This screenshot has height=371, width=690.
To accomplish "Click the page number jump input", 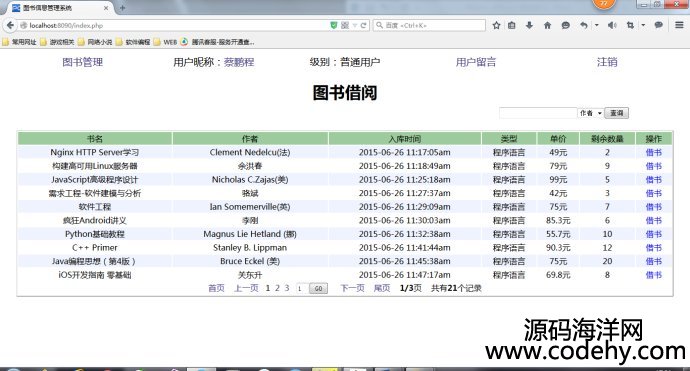I will tap(301, 289).
